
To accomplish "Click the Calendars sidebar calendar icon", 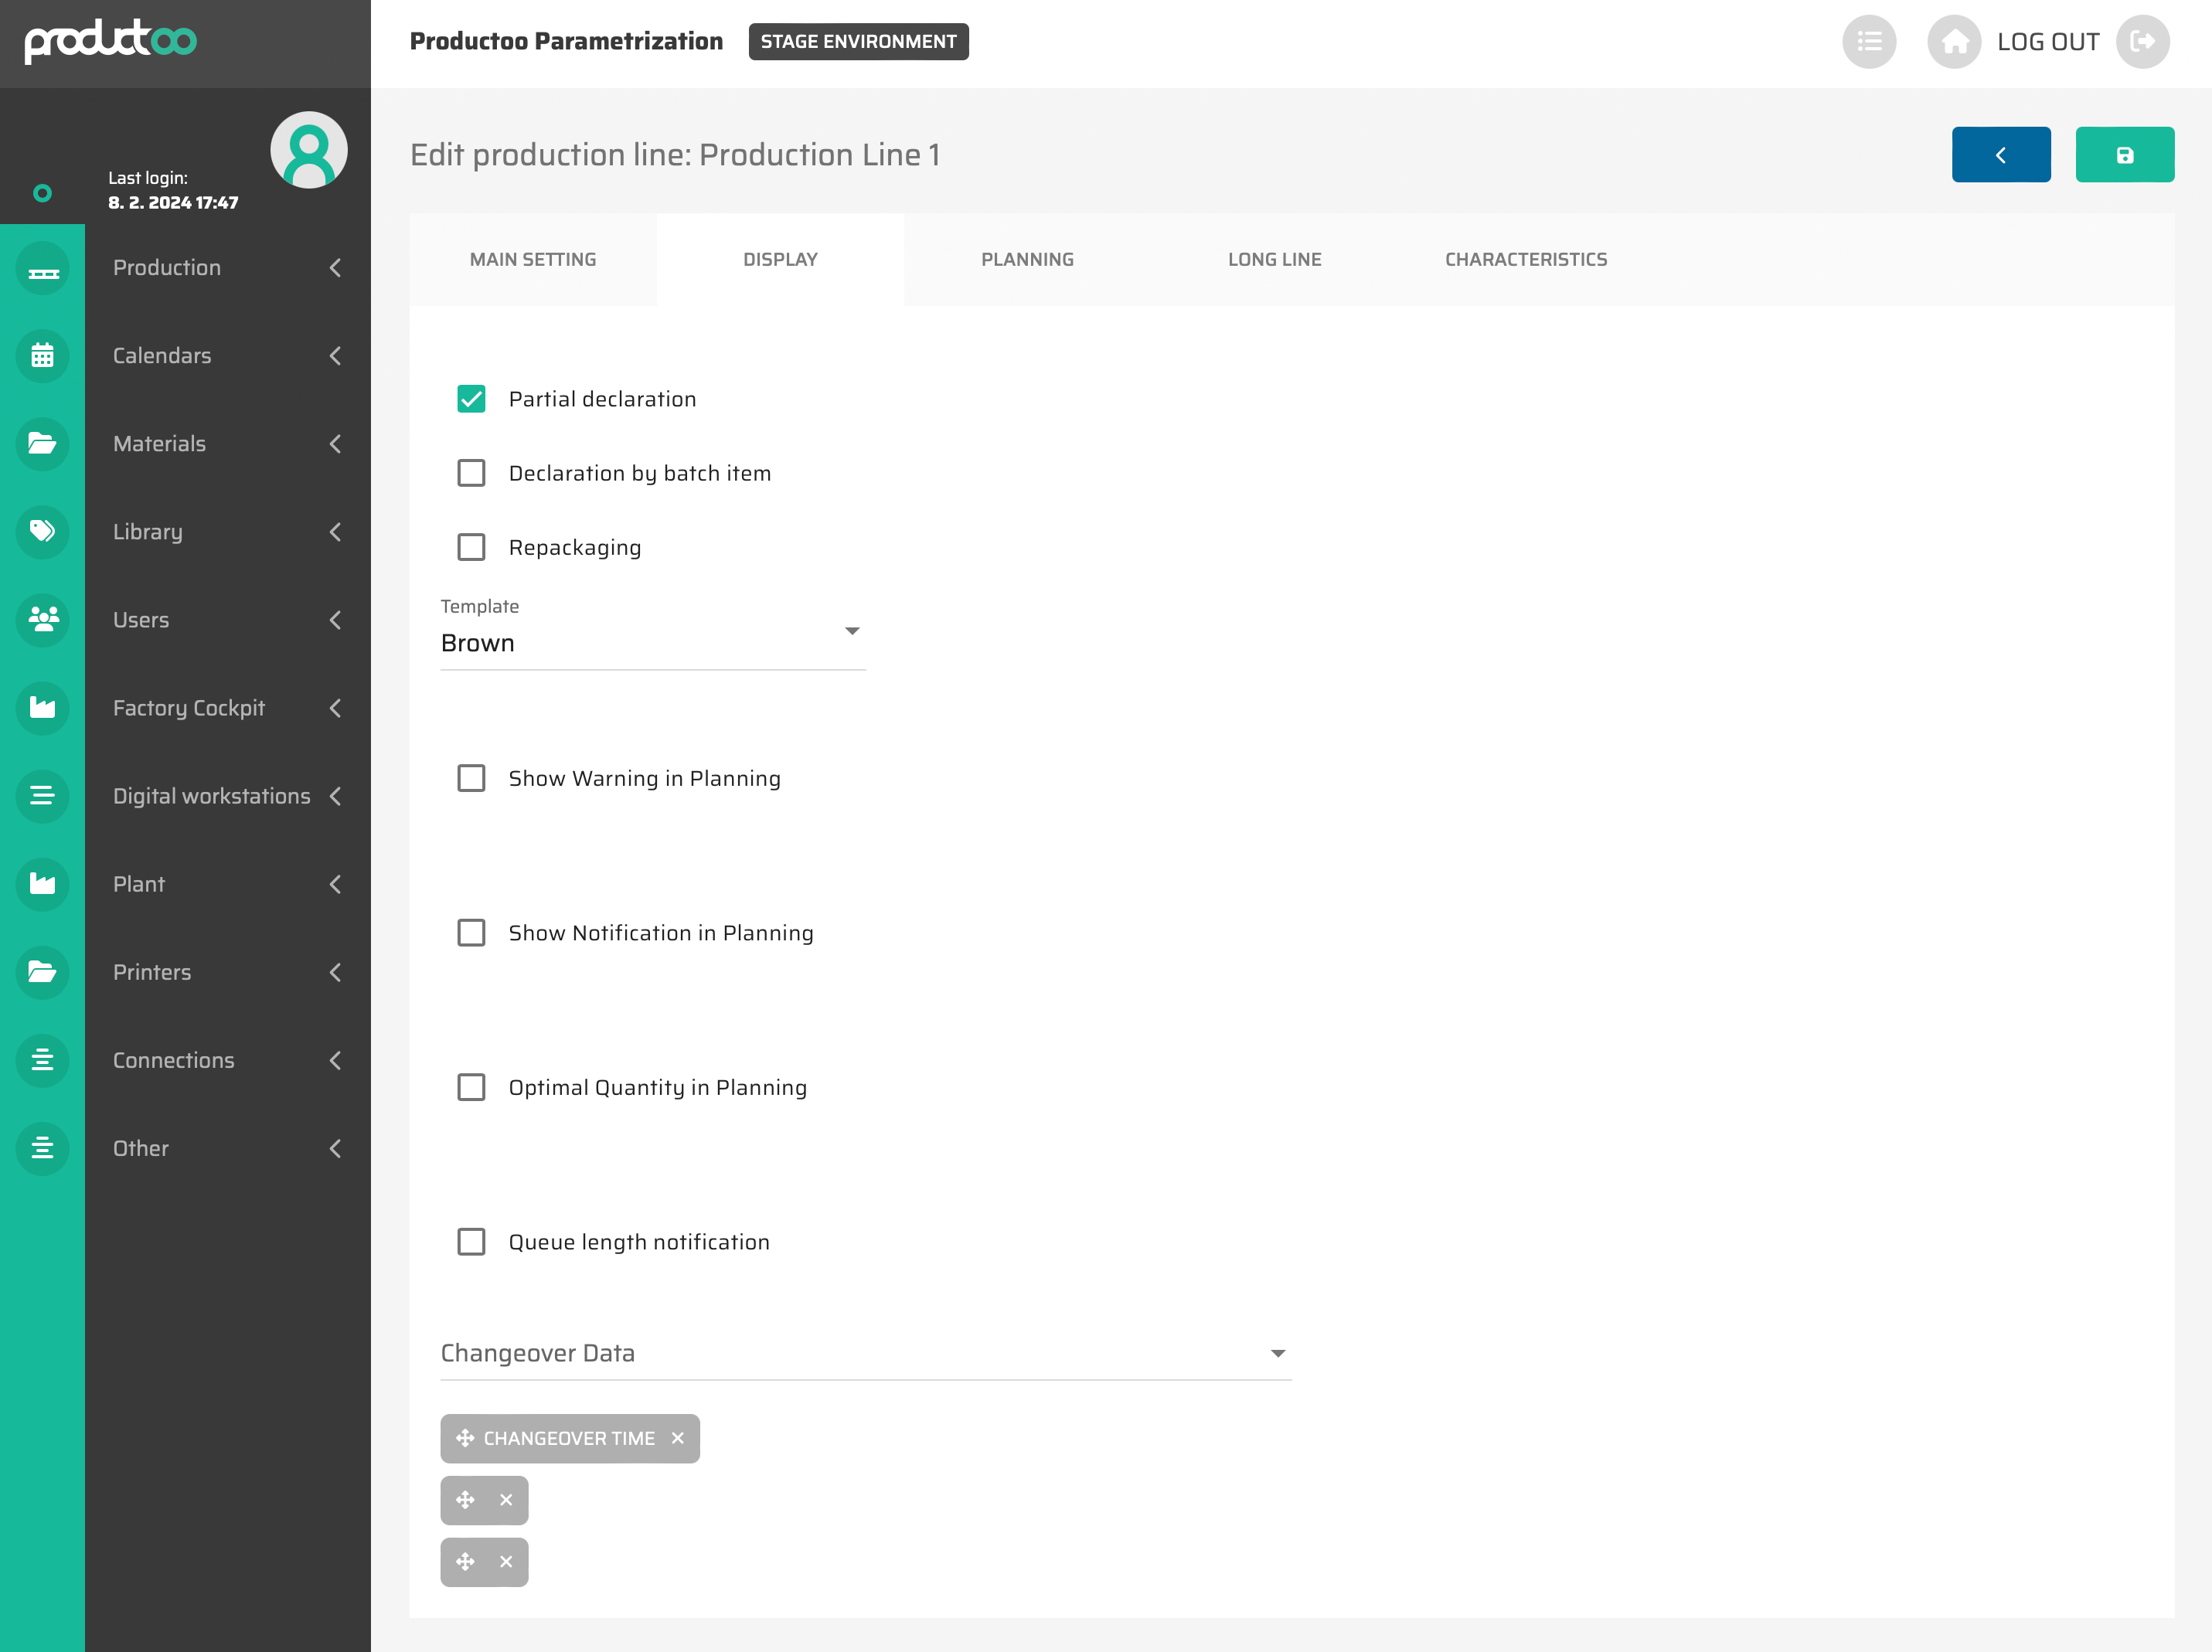I will click(x=42, y=356).
